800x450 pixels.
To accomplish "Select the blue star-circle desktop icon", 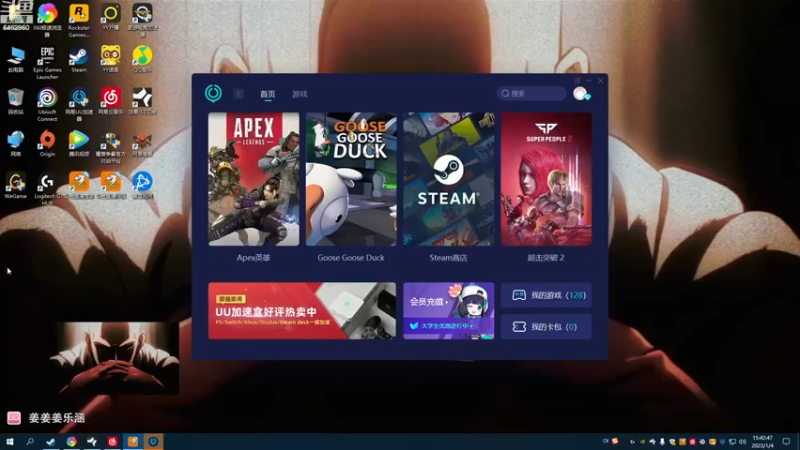I will pyautogui.click(x=142, y=185).
